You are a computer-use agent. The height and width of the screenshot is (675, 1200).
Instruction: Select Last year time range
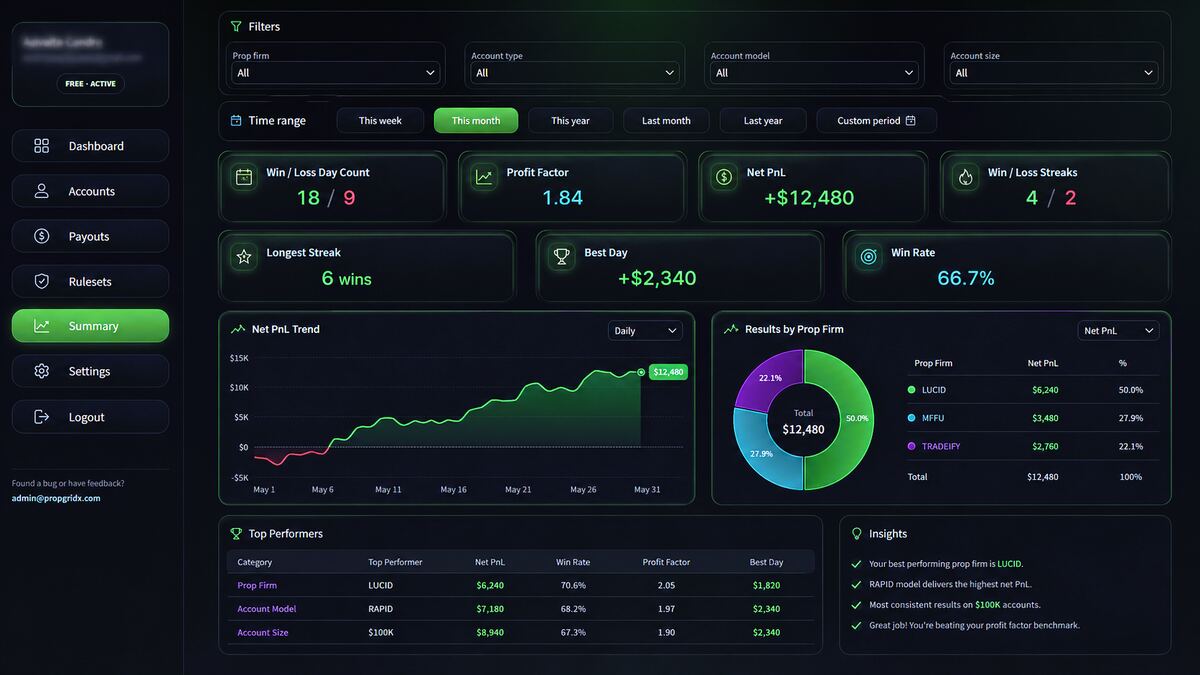(x=763, y=120)
